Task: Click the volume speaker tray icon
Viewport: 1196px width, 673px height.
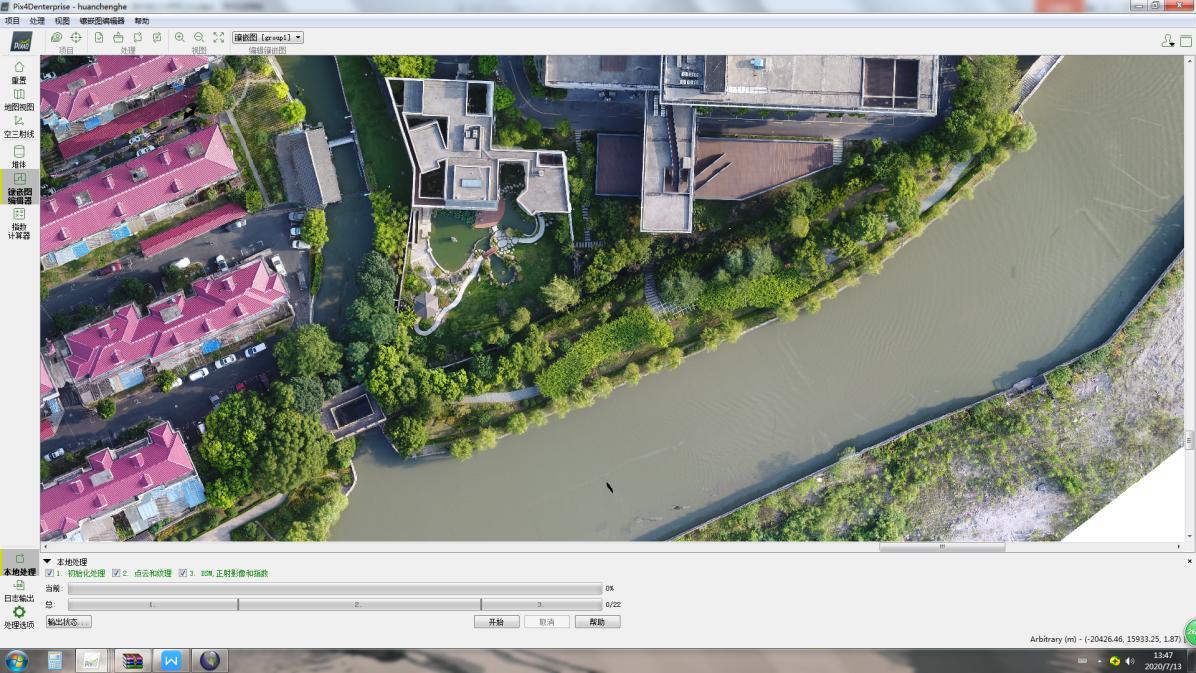Action: tap(1130, 661)
